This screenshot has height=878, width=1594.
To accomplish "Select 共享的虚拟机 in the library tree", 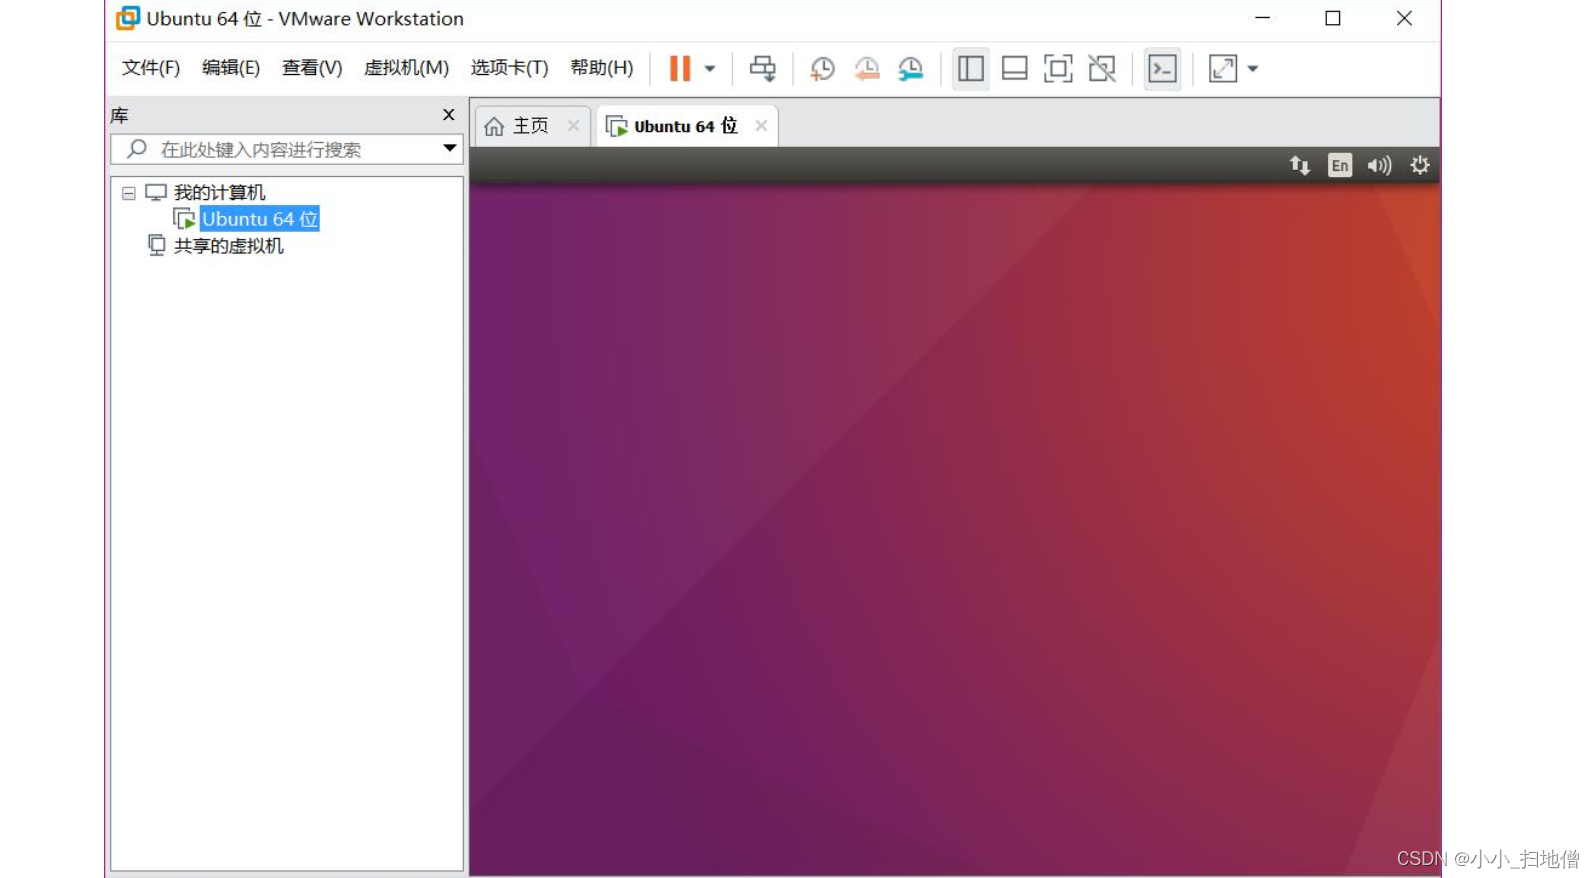I will [x=229, y=246].
